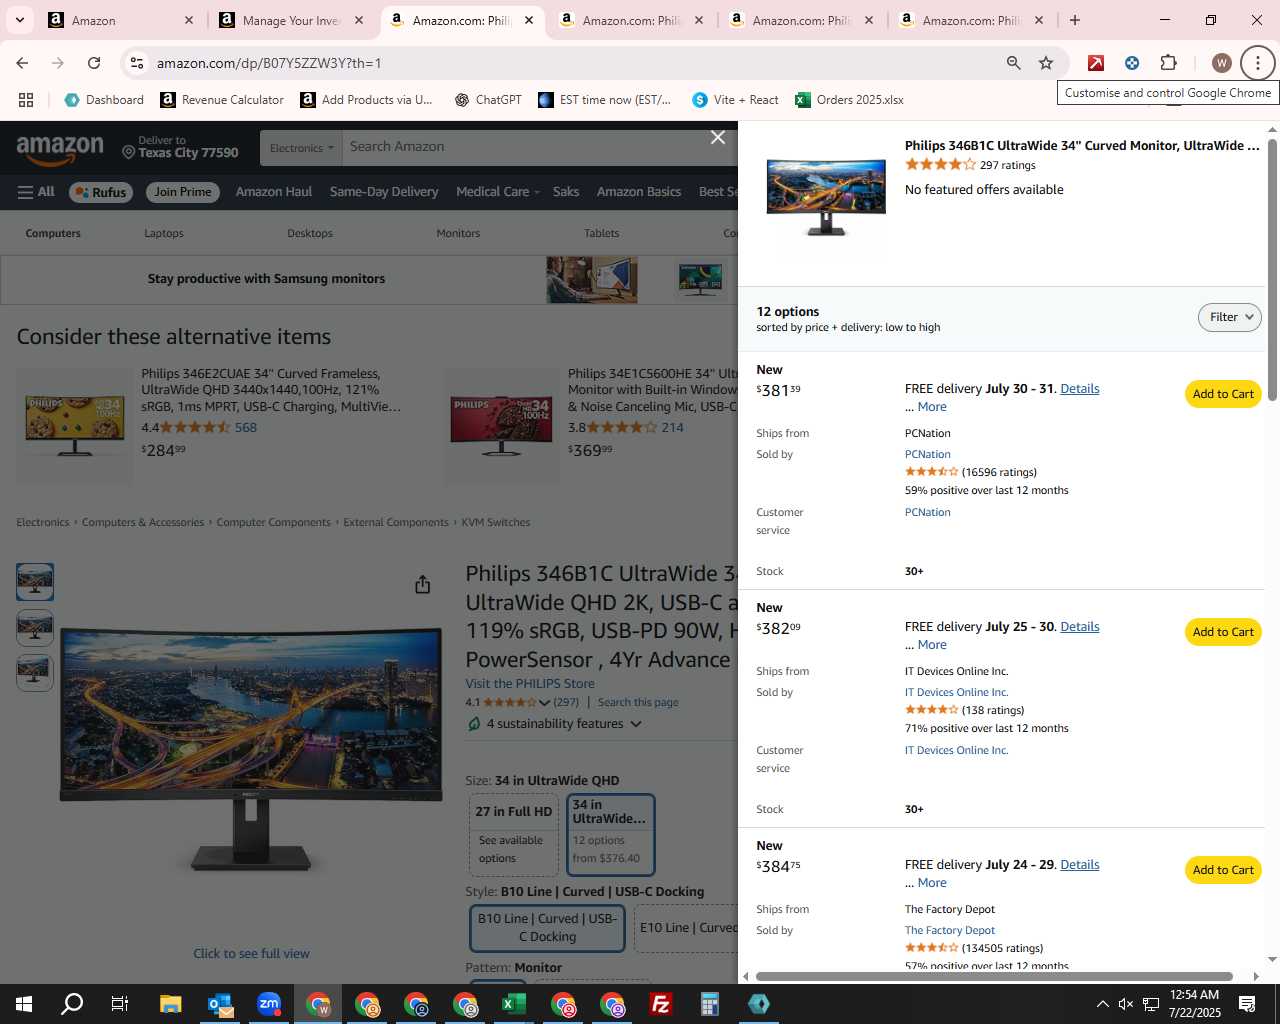1280x1024 pixels.
Task: Select the third product image thumbnail
Action: click(x=35, y=672)
